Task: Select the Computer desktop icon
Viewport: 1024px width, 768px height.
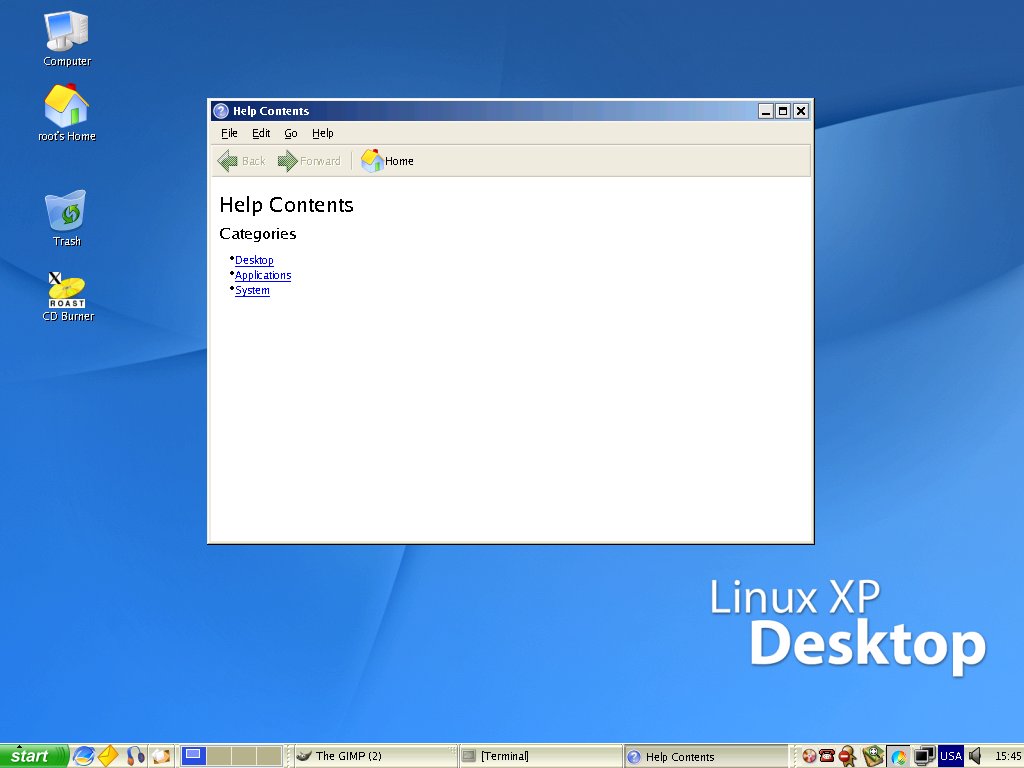Action: [66, 39]
